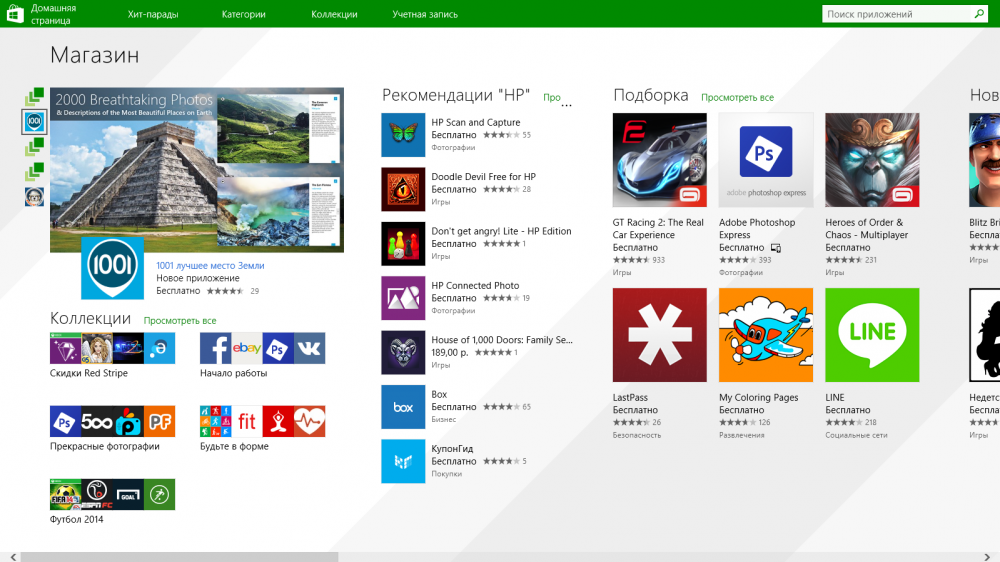Open Heroes of Order & Chaos tile

tap(872, 160)
